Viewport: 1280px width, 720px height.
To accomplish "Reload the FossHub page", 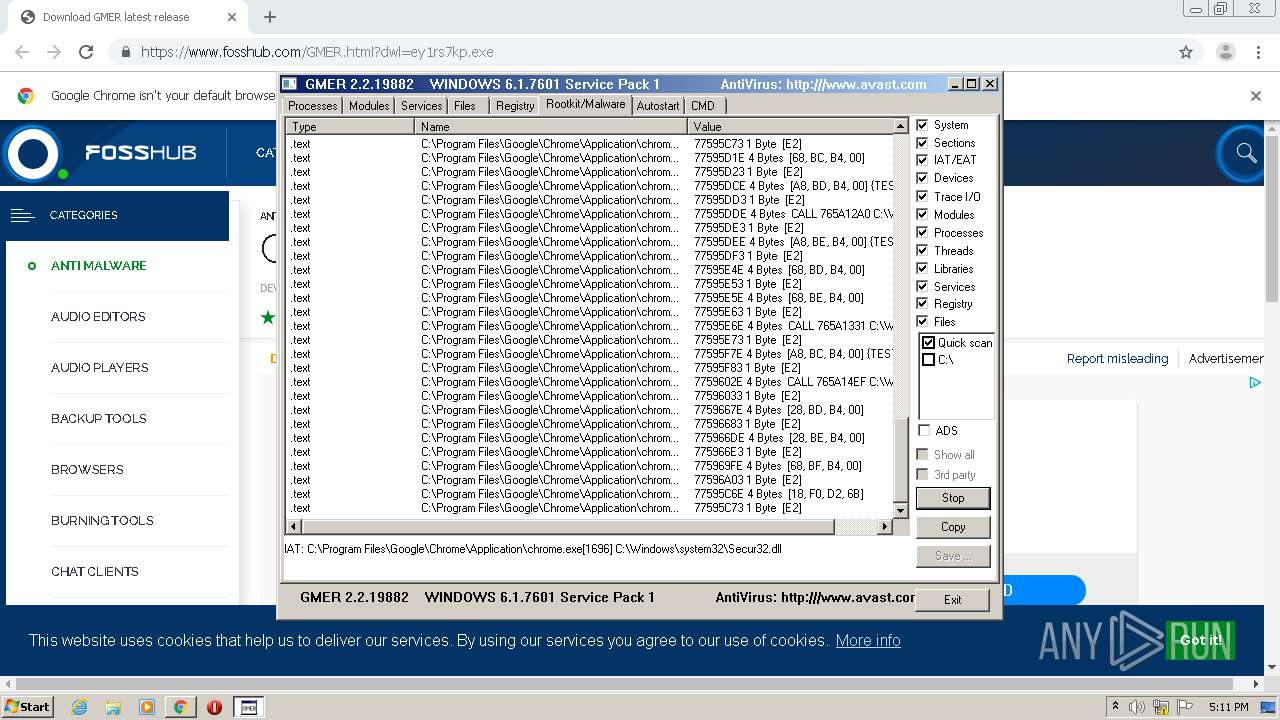I will pyautogui.click(x=86, y=52).
